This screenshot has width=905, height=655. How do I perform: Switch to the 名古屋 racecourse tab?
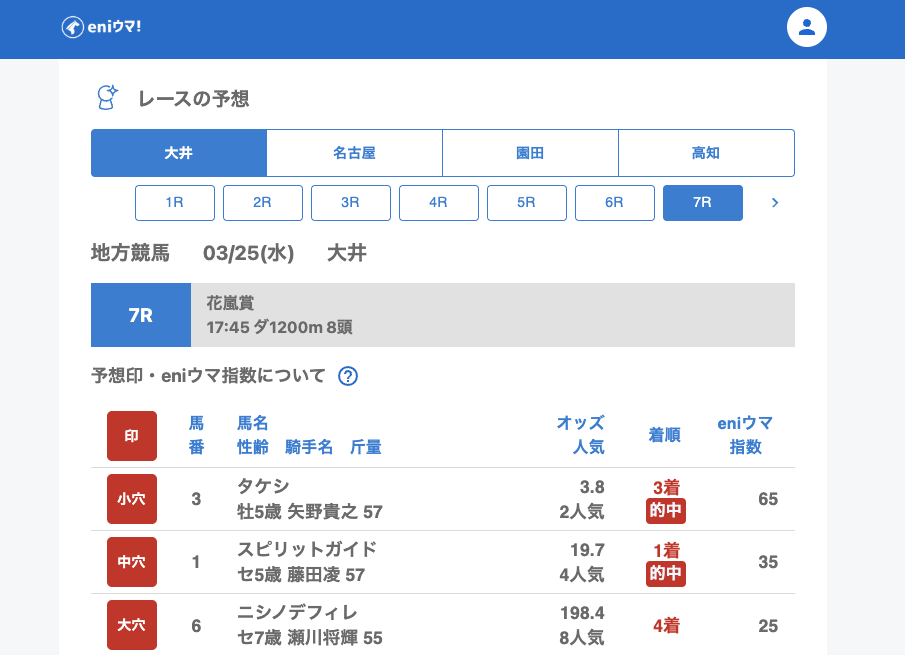(354, 153)
